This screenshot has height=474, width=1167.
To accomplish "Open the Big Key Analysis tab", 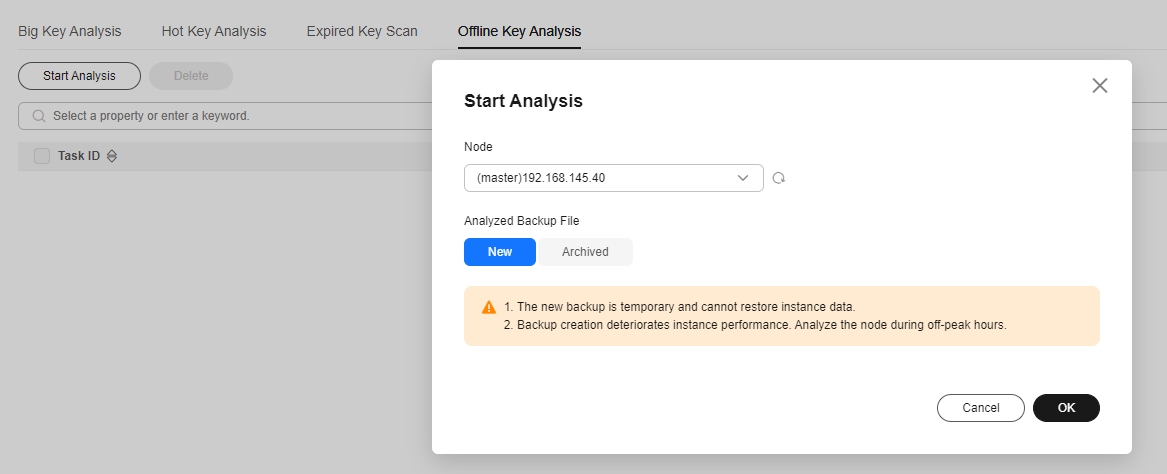I will [x=70, y=31].
